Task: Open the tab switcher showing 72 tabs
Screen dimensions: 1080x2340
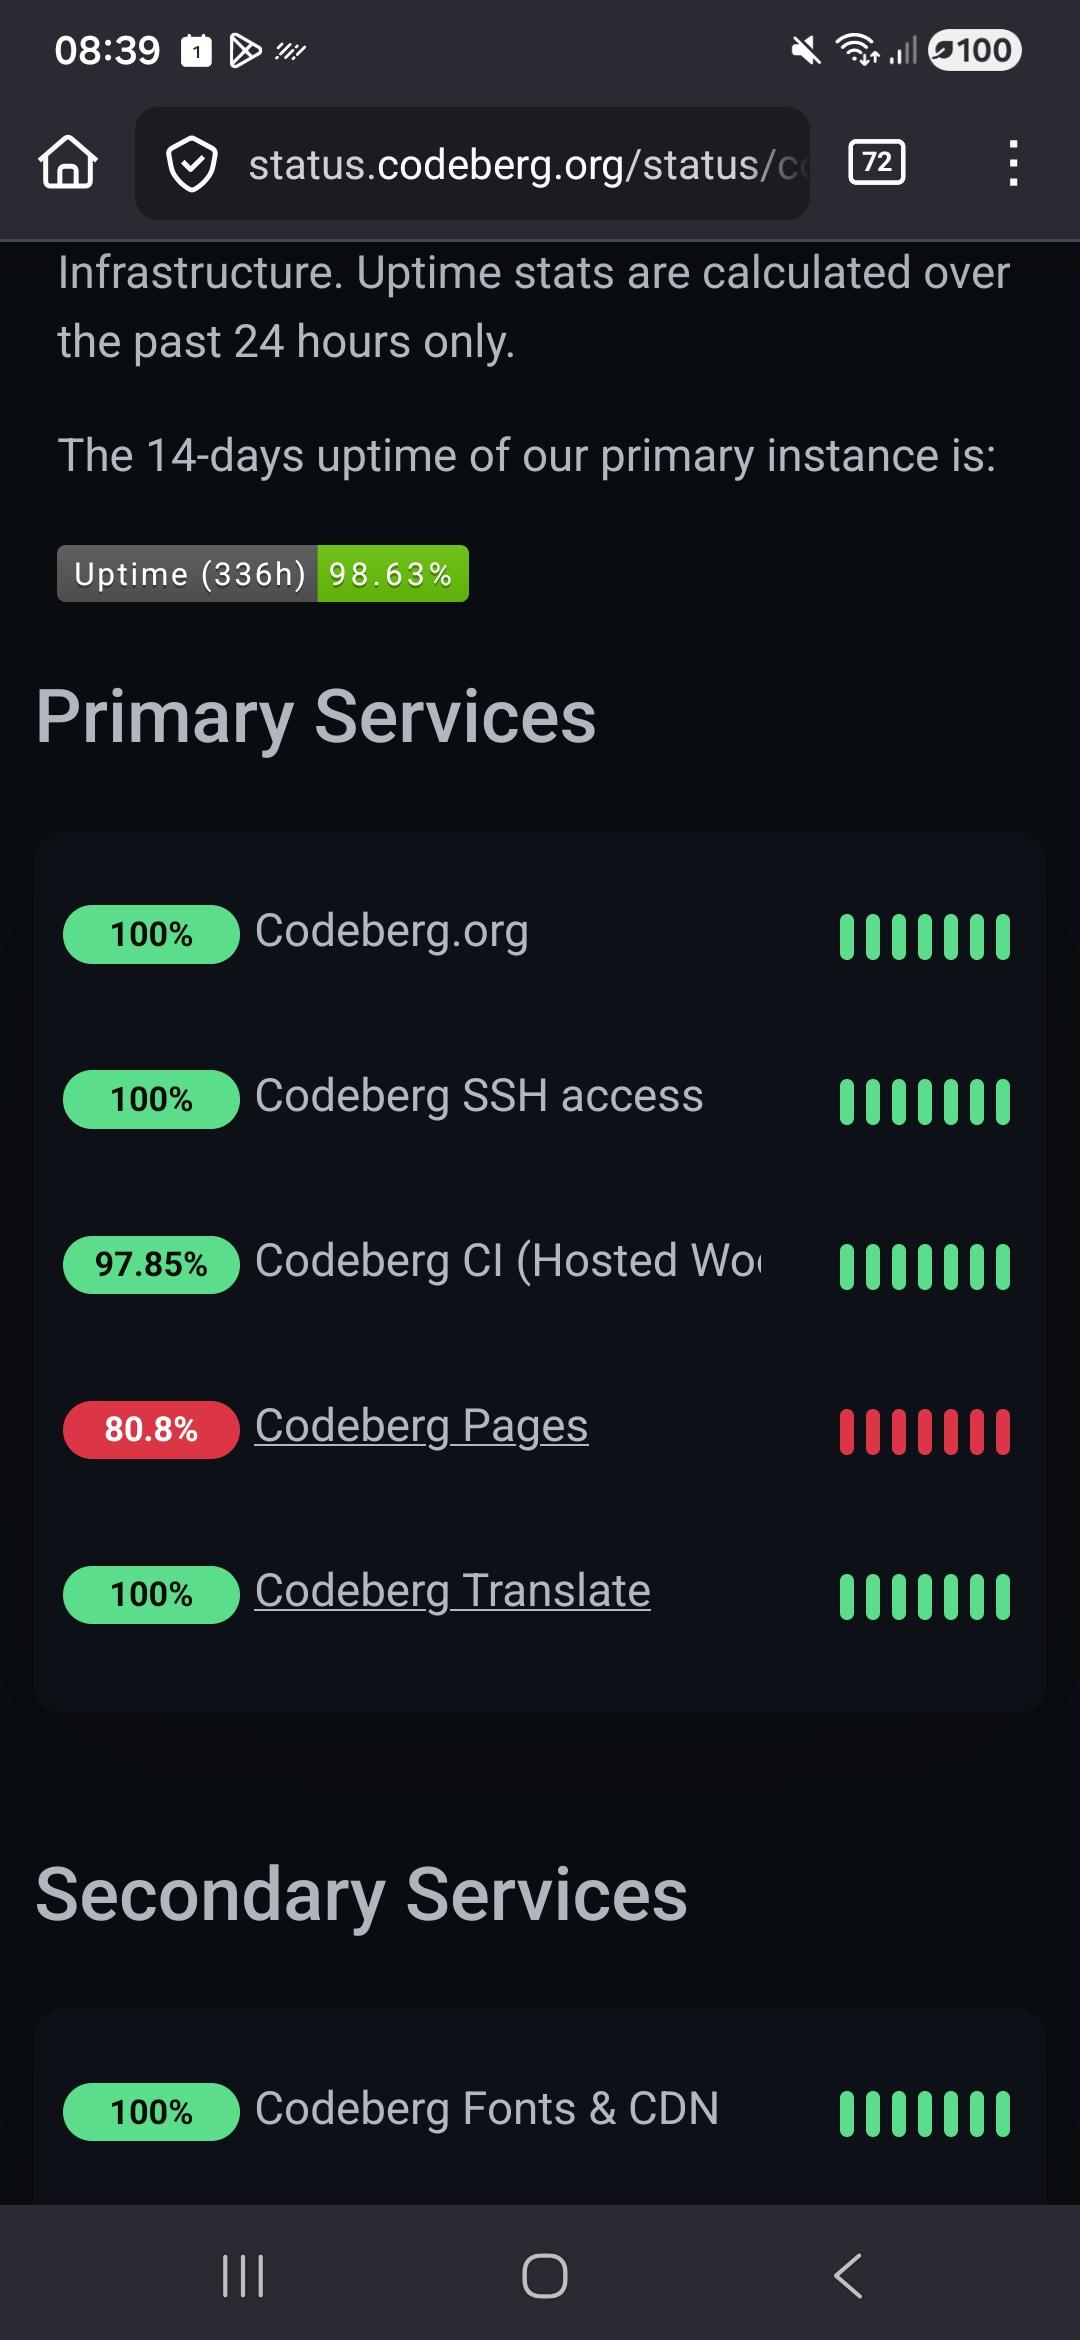Action: pyautogui.click(x=876, y=163)
